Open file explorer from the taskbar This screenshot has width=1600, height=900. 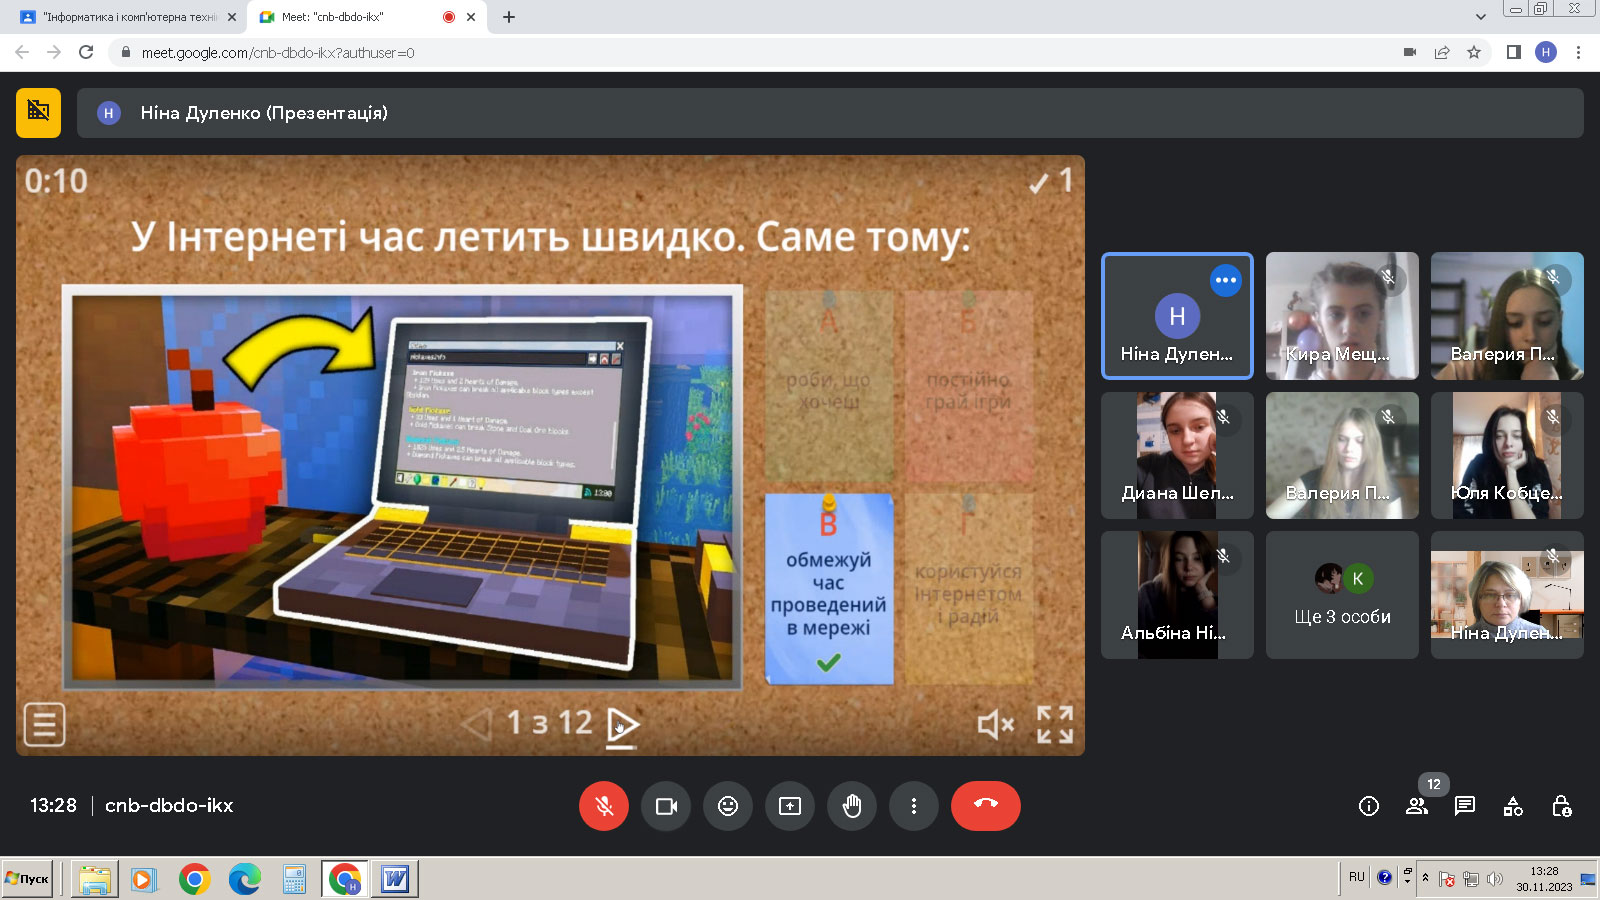(x=94, y=879)
